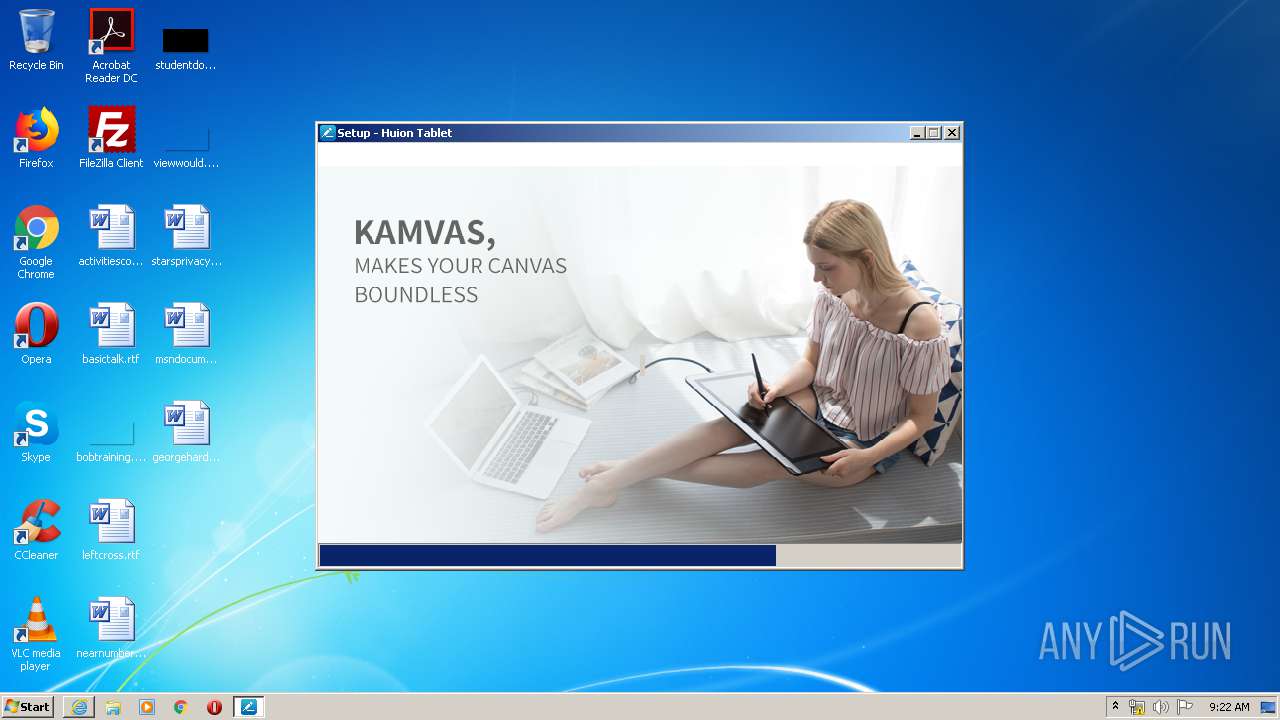Open the Windows Start menu
Image resolution: width=1280 pixels, height=720 pixels.
coord(27,707)
